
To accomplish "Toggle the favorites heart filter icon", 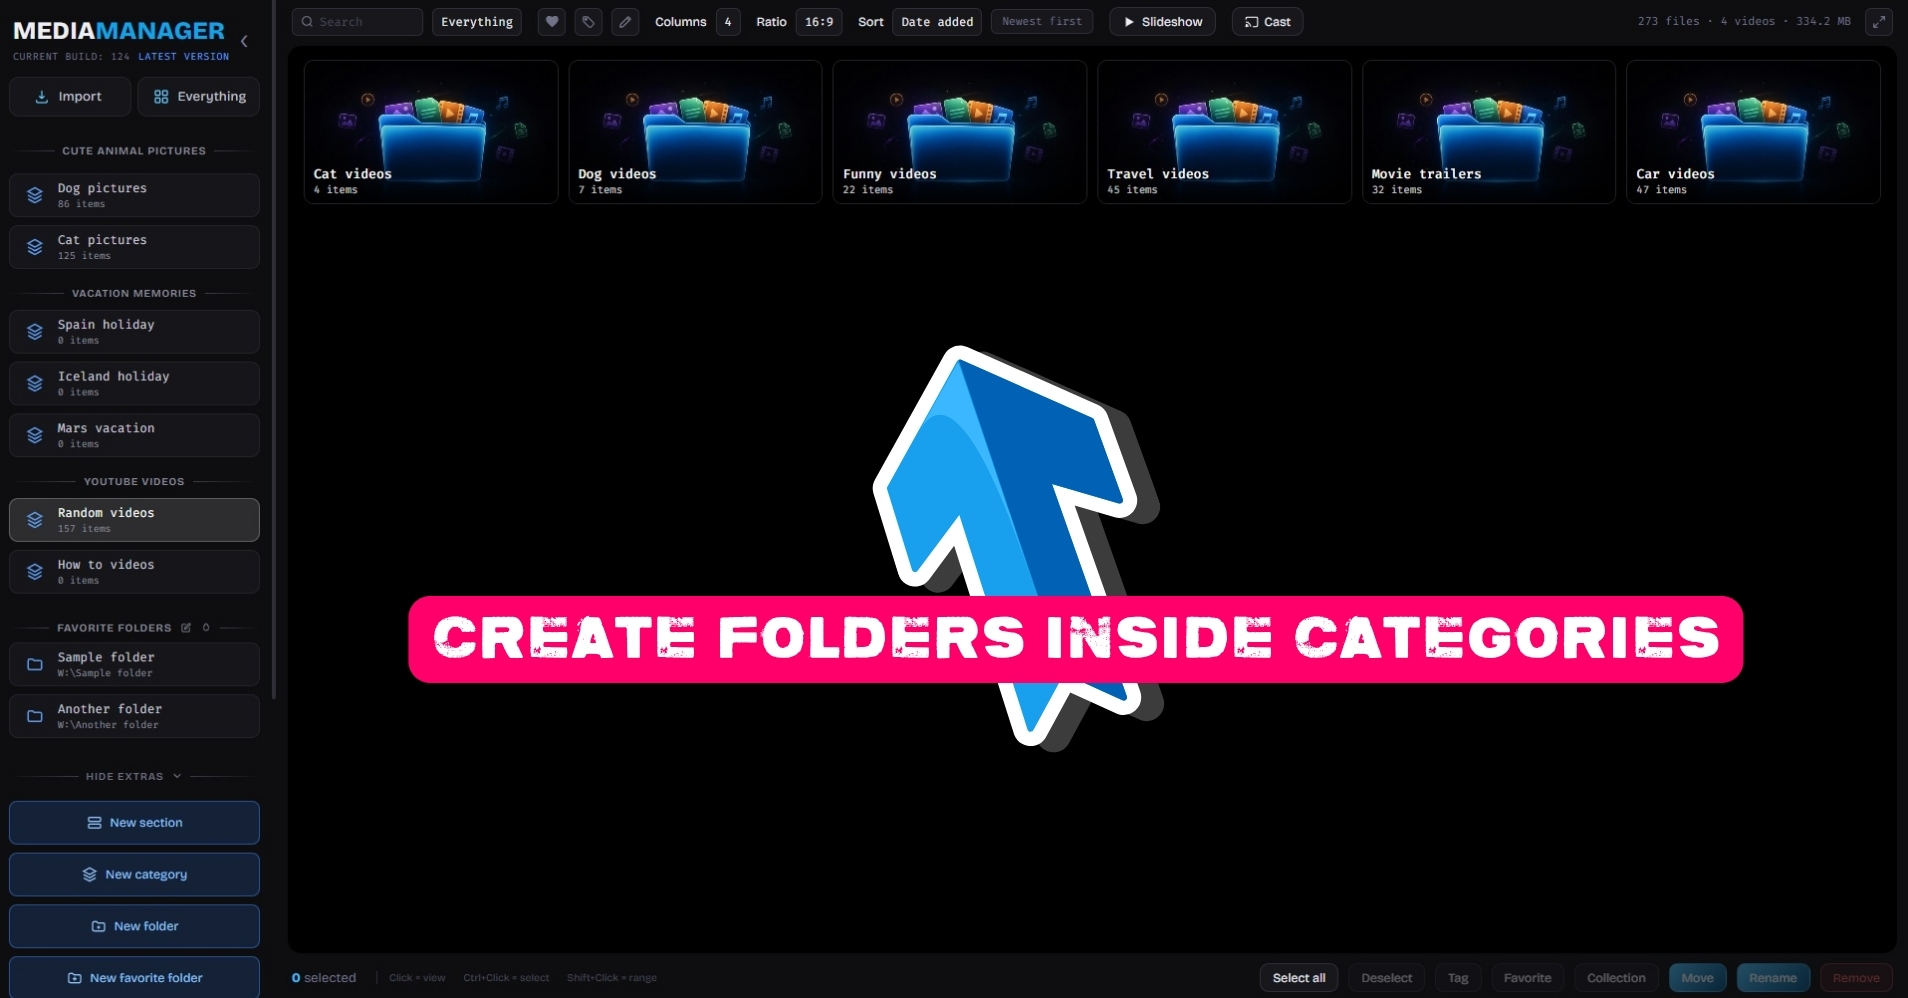I will coord(551,22).
